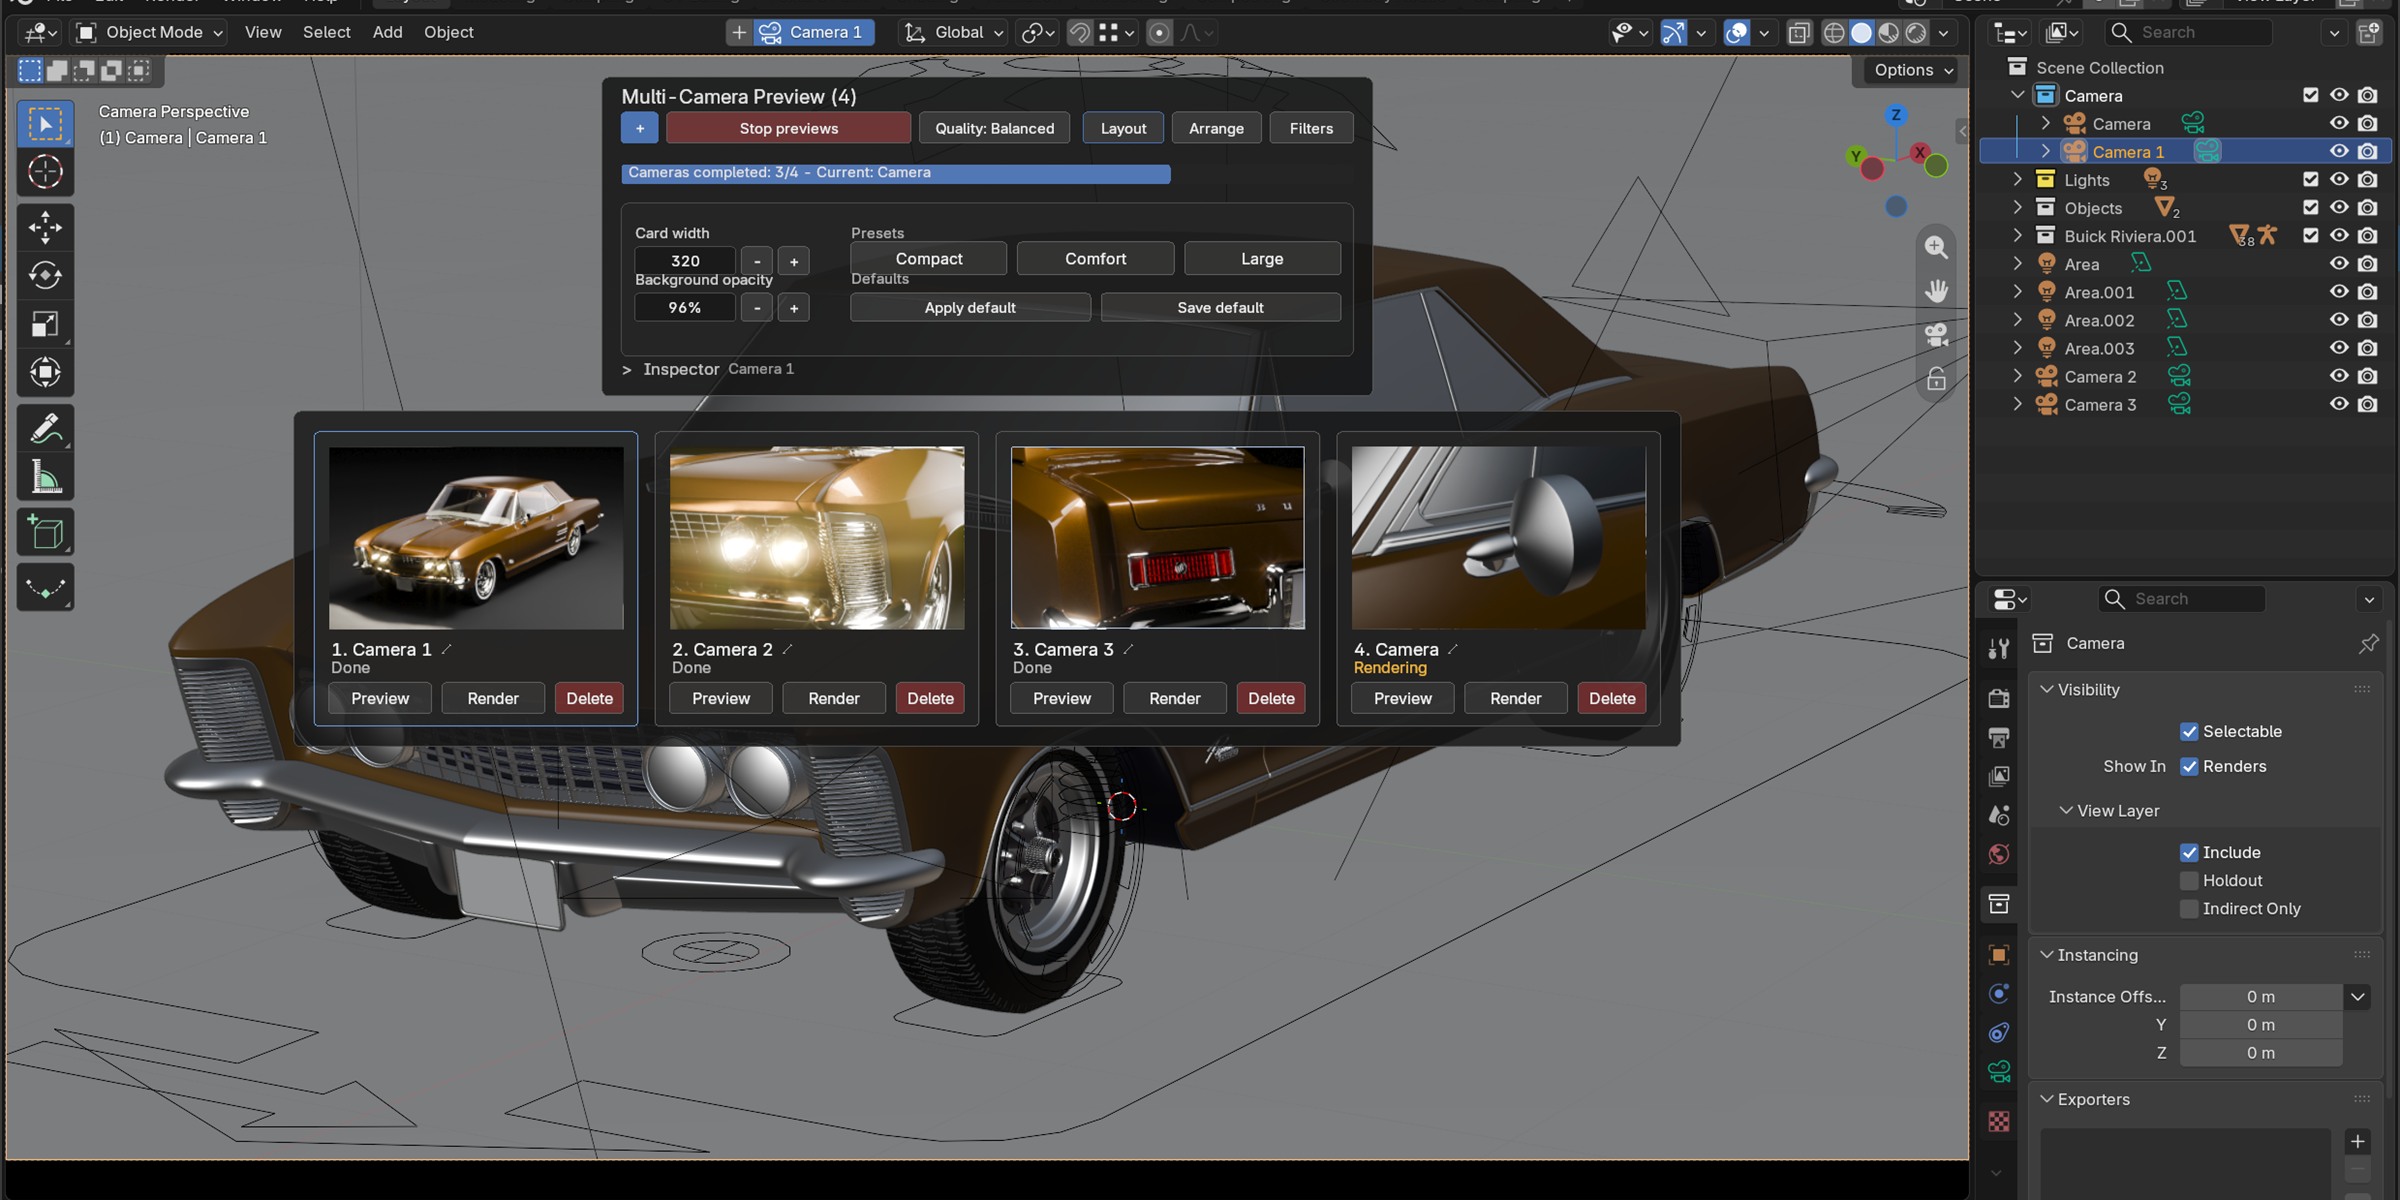Pin the Camera properties panel
The height and width of the screenshot is (1200, 2400).
coord(2368,643)
